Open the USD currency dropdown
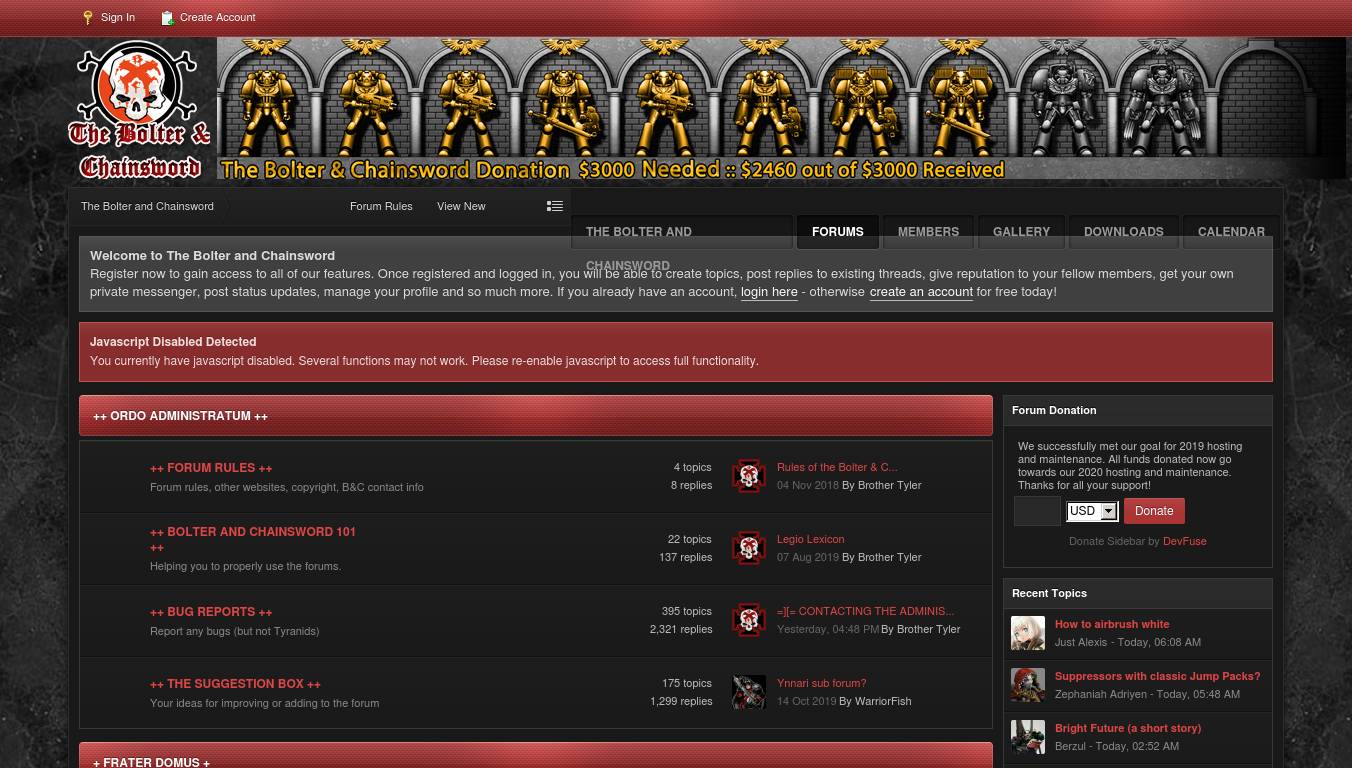 click(x=1092, y=511)
